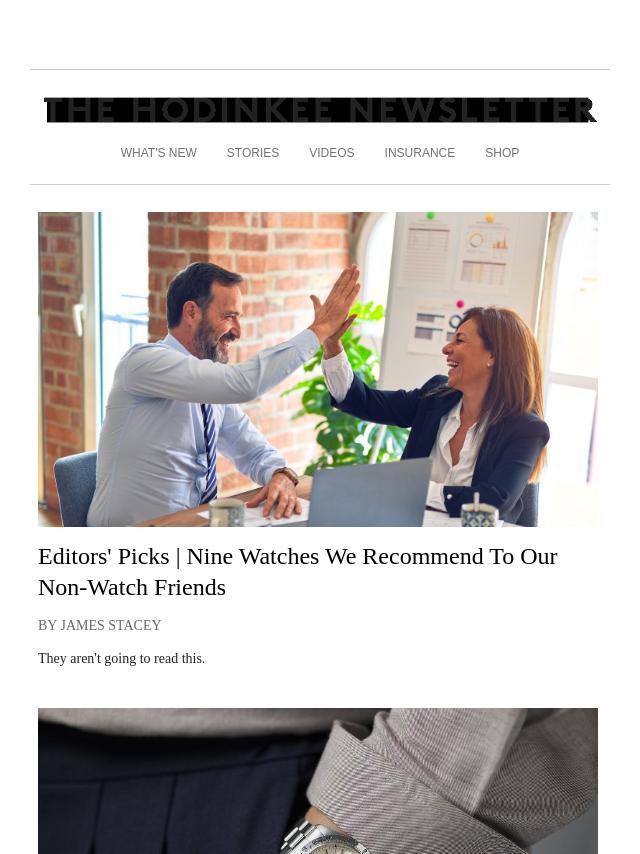Image resolution: width=640 pixels, height=854 pixels.
Task: Click "Non-Watch Friends" headline text
Action: pyautogui.click(x=132, y=588)
